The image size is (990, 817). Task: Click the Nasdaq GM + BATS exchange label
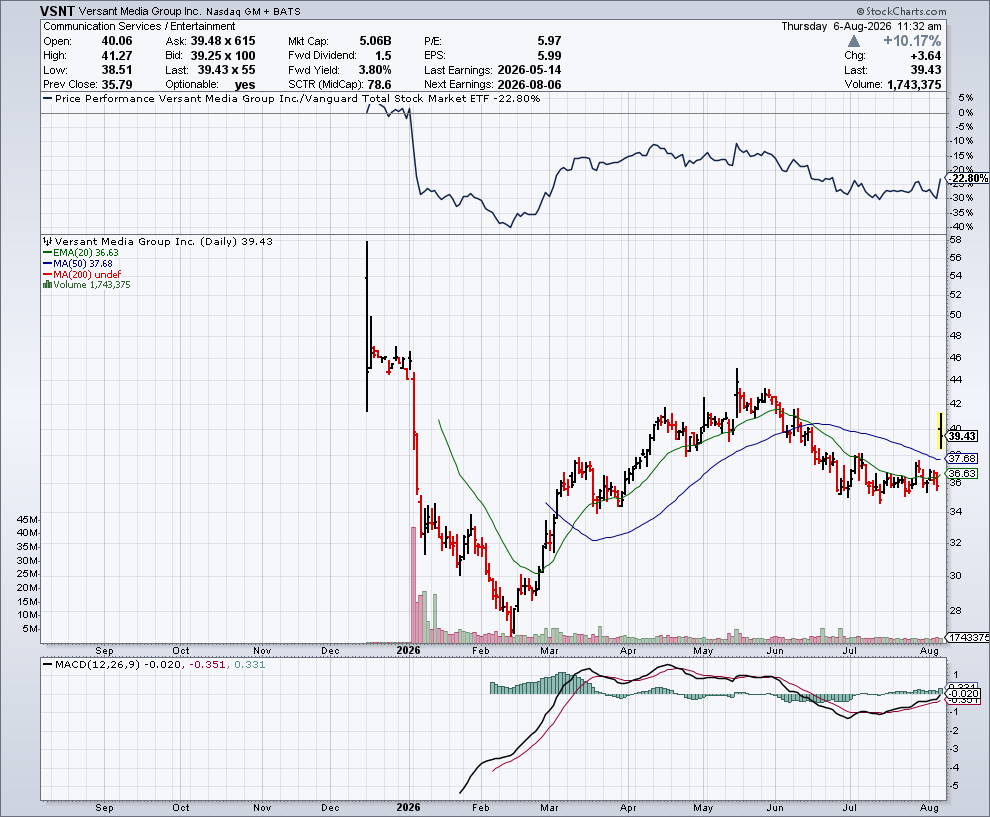[x=253, y=12]
